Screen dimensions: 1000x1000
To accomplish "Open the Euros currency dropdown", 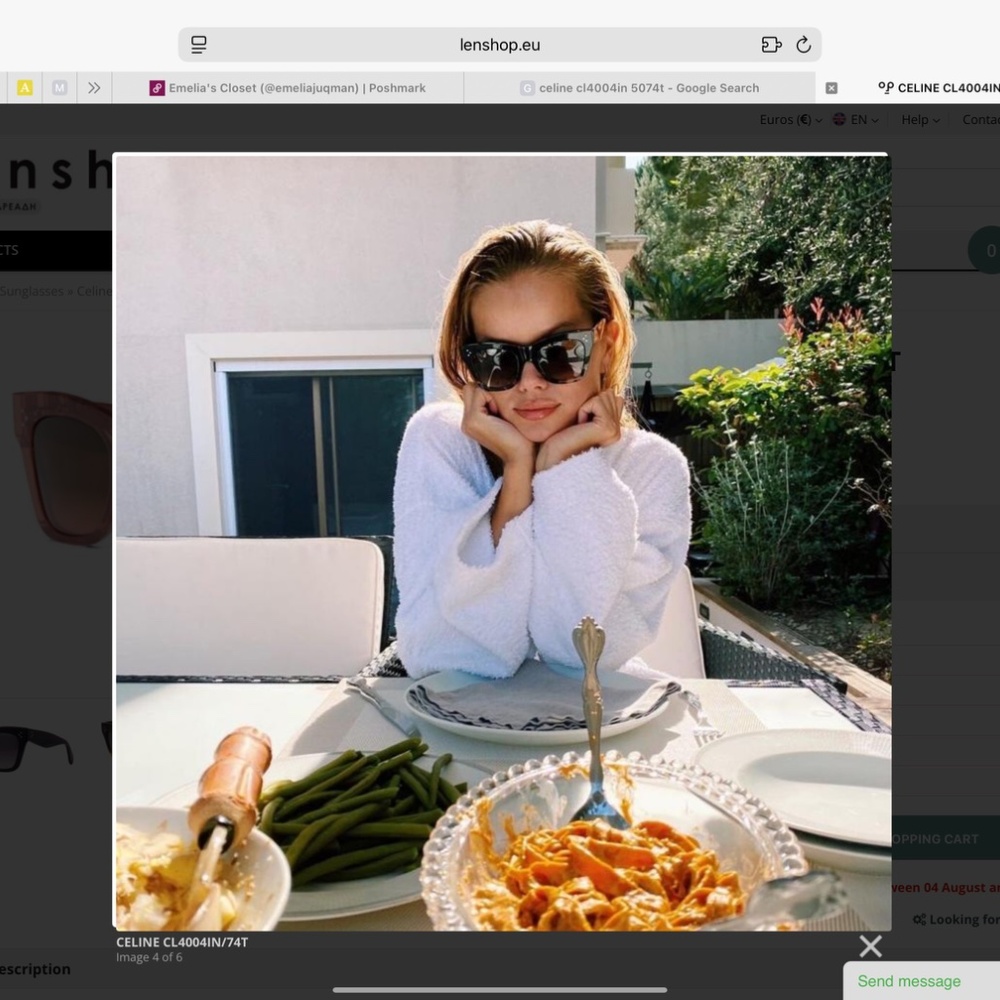I will [790, 120].
